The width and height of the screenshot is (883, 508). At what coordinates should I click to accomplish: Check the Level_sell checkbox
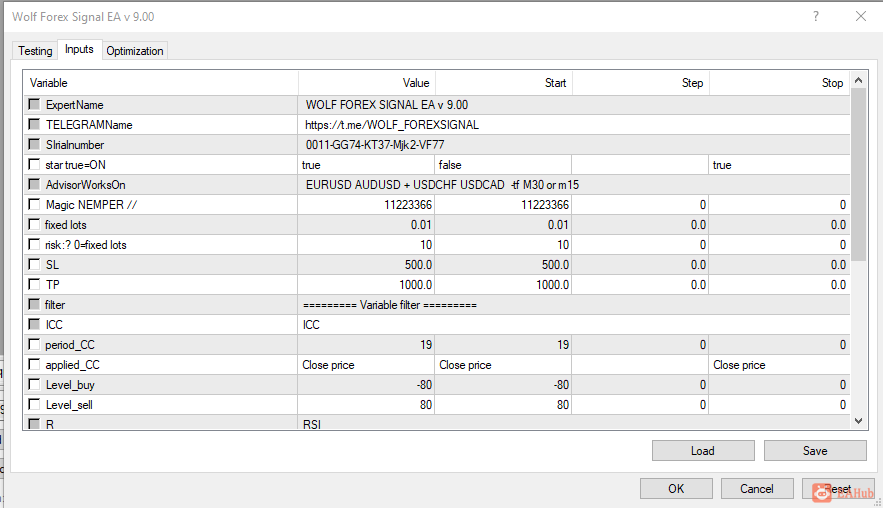34,404
